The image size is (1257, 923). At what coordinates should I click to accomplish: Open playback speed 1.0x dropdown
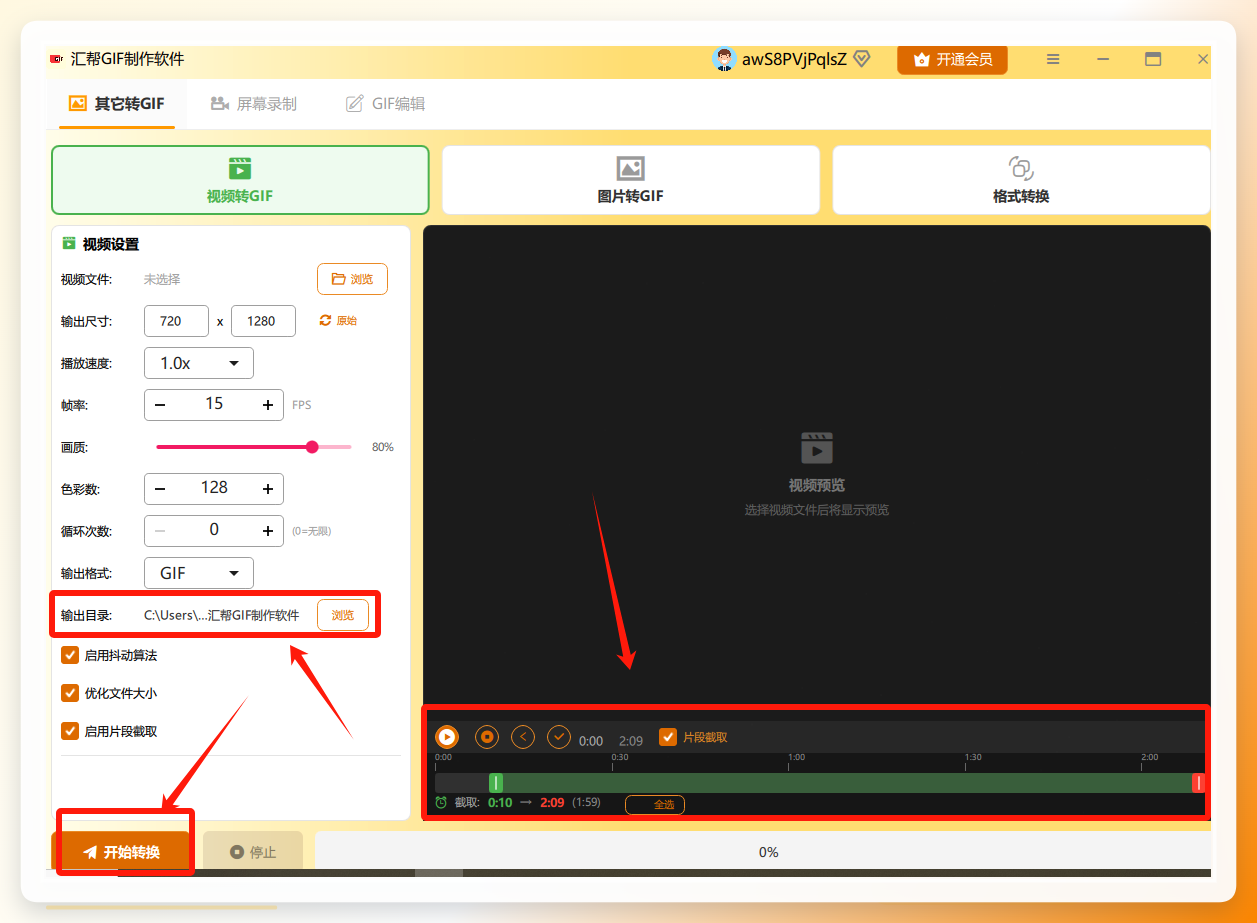199,363
